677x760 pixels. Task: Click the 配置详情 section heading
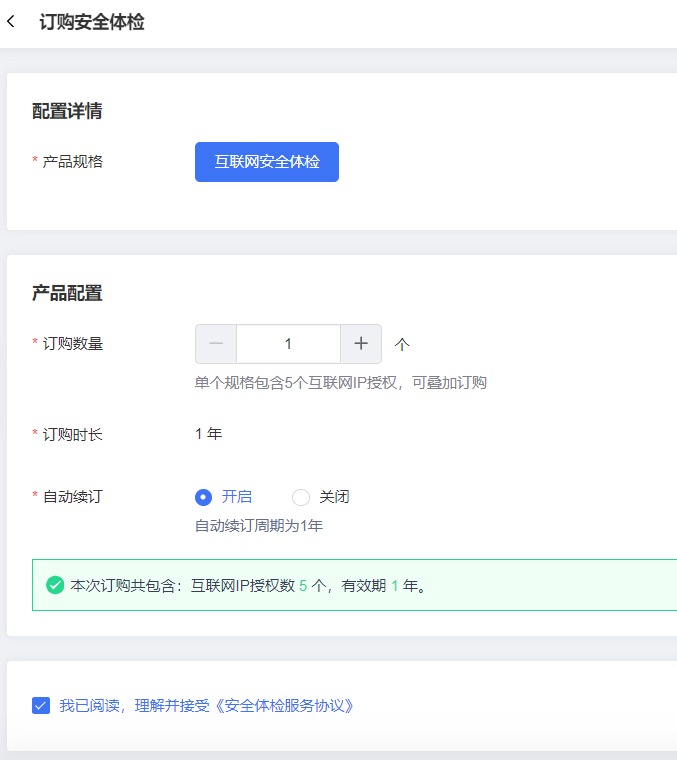coord(67,111)
